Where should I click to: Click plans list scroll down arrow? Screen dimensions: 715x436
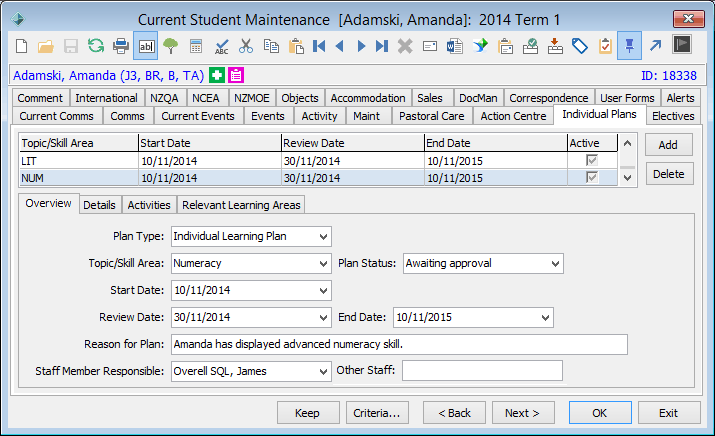627,178
